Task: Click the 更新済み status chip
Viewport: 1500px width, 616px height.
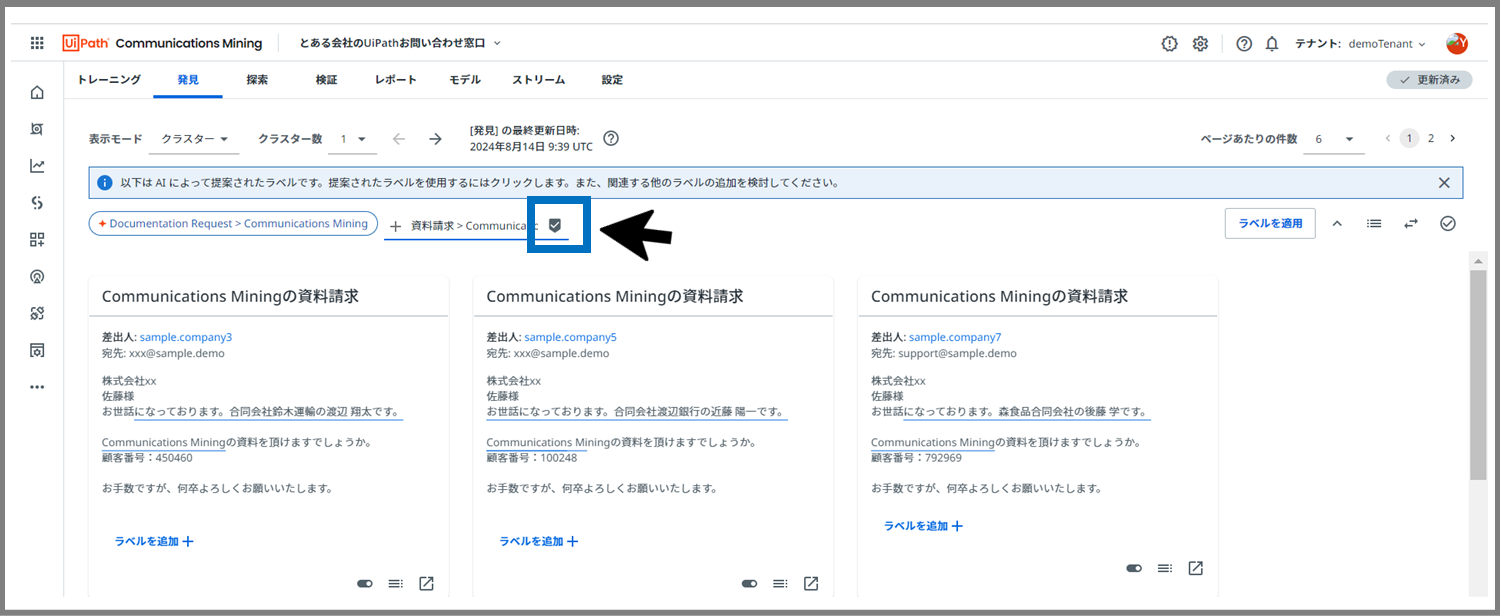Action: click(1429, 80)
